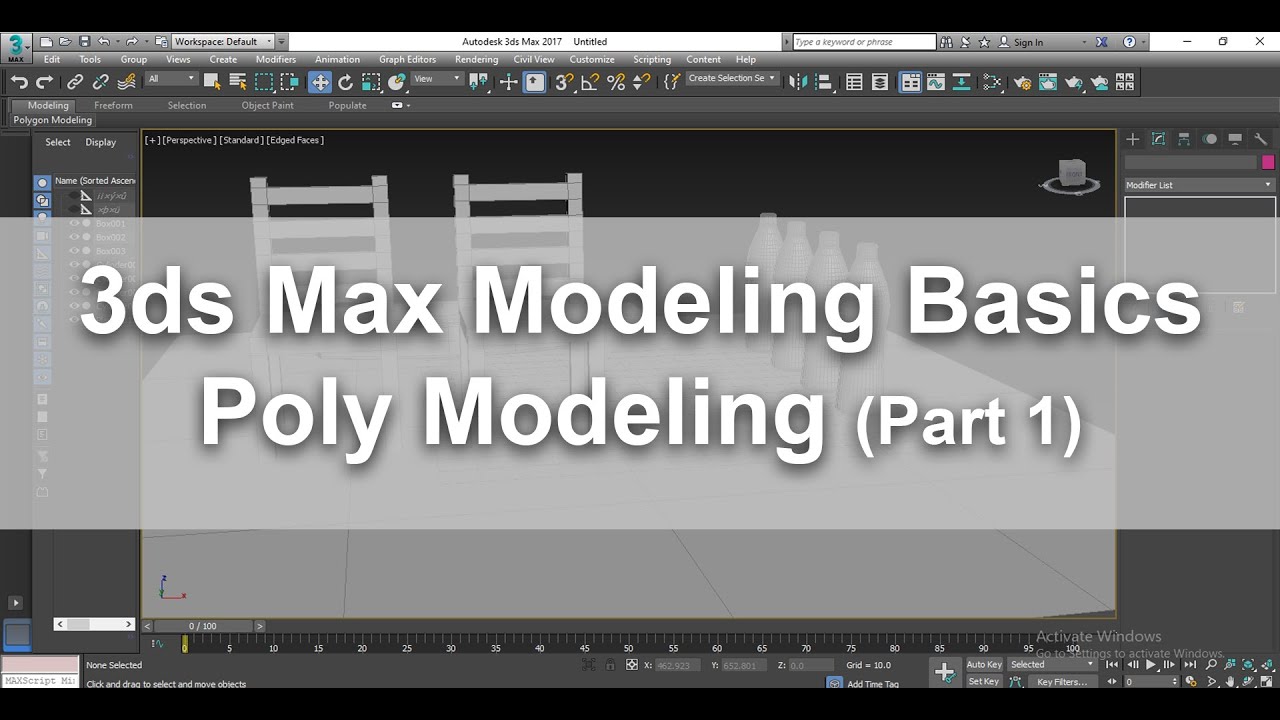This screenshot has height=720, width=1280.
Task: Activate the Select and Move tool
Action: pyautogui.click(x=320, y=82)
